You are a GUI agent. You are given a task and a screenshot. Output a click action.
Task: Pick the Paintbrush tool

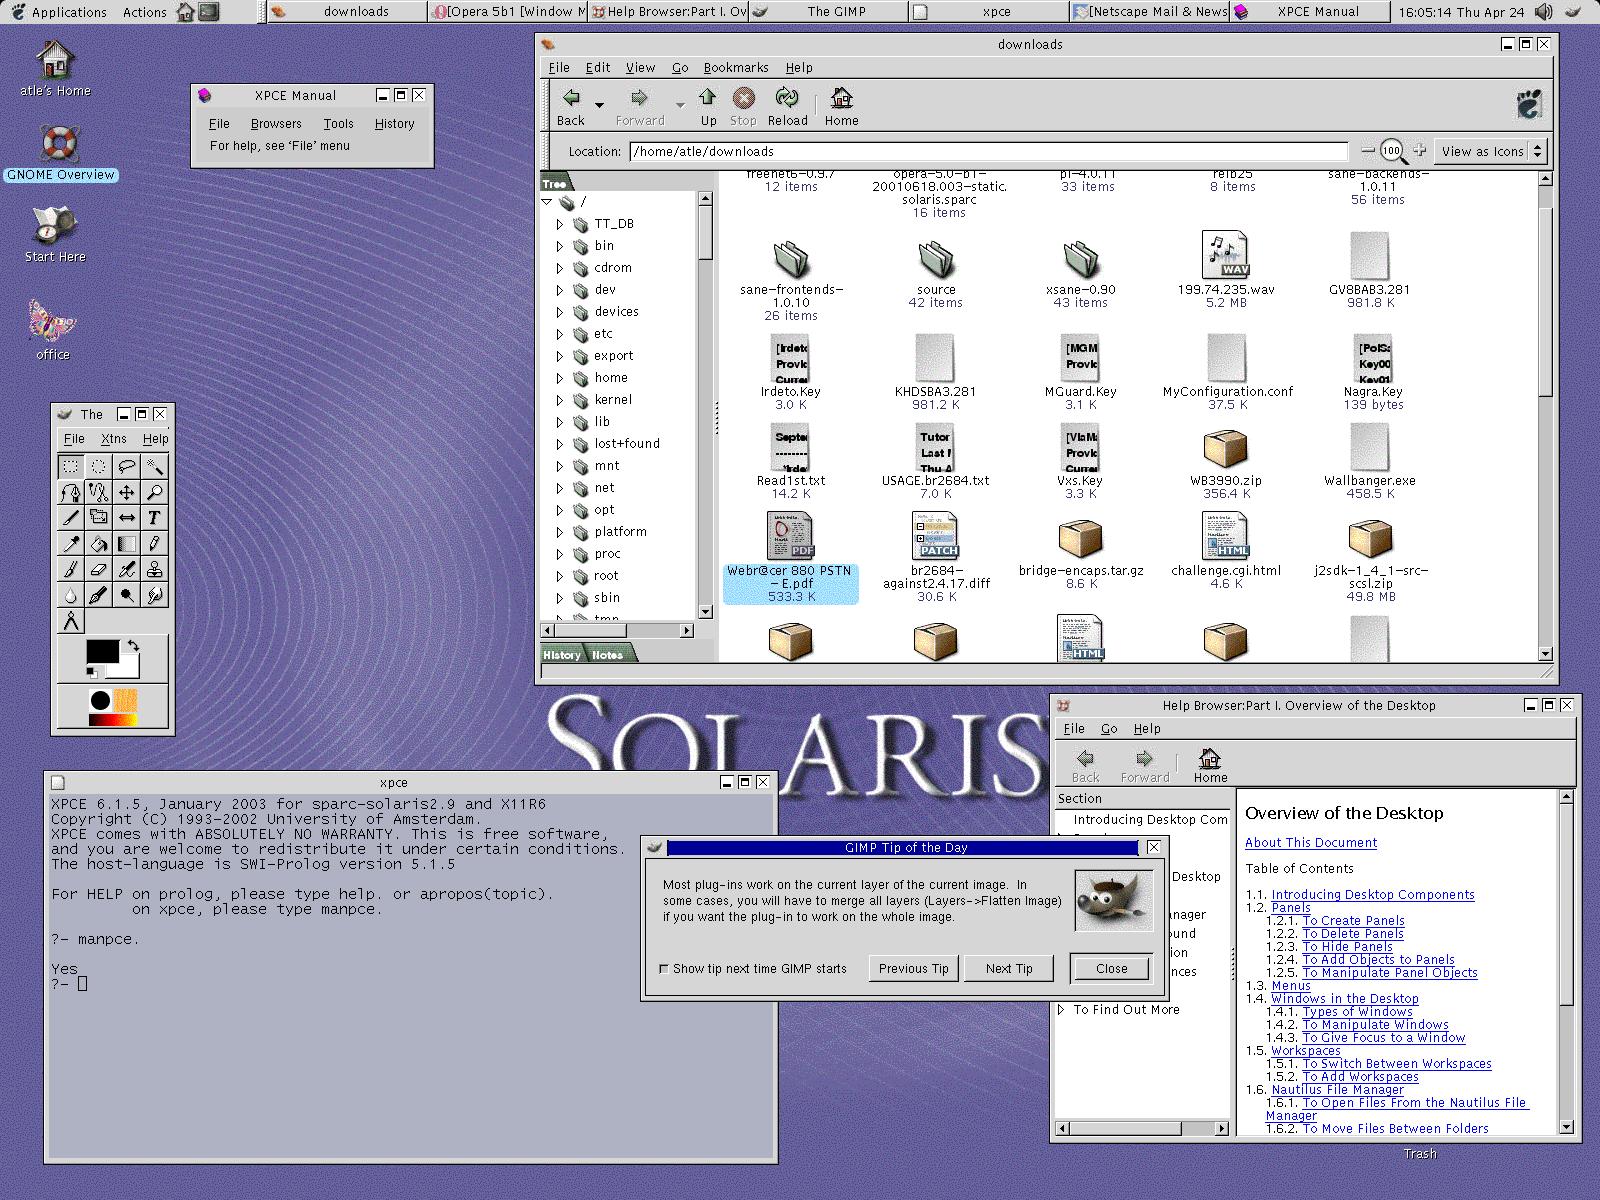tap(70, 570)
